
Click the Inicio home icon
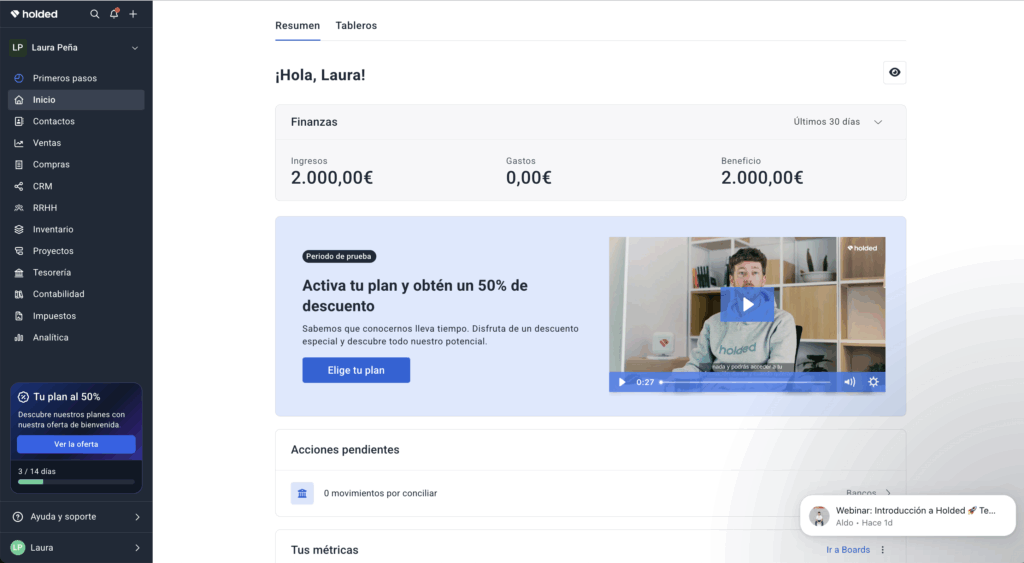[x=19, y=100]
